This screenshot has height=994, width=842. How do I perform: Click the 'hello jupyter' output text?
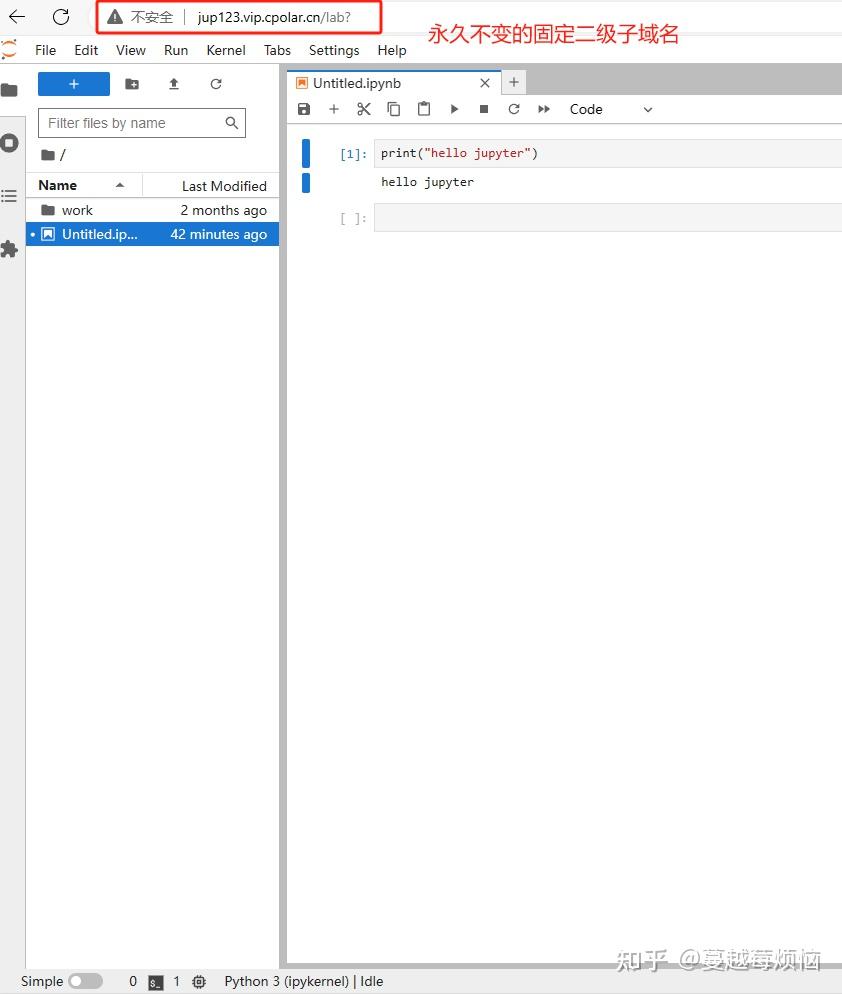click(x=427, y=182)
